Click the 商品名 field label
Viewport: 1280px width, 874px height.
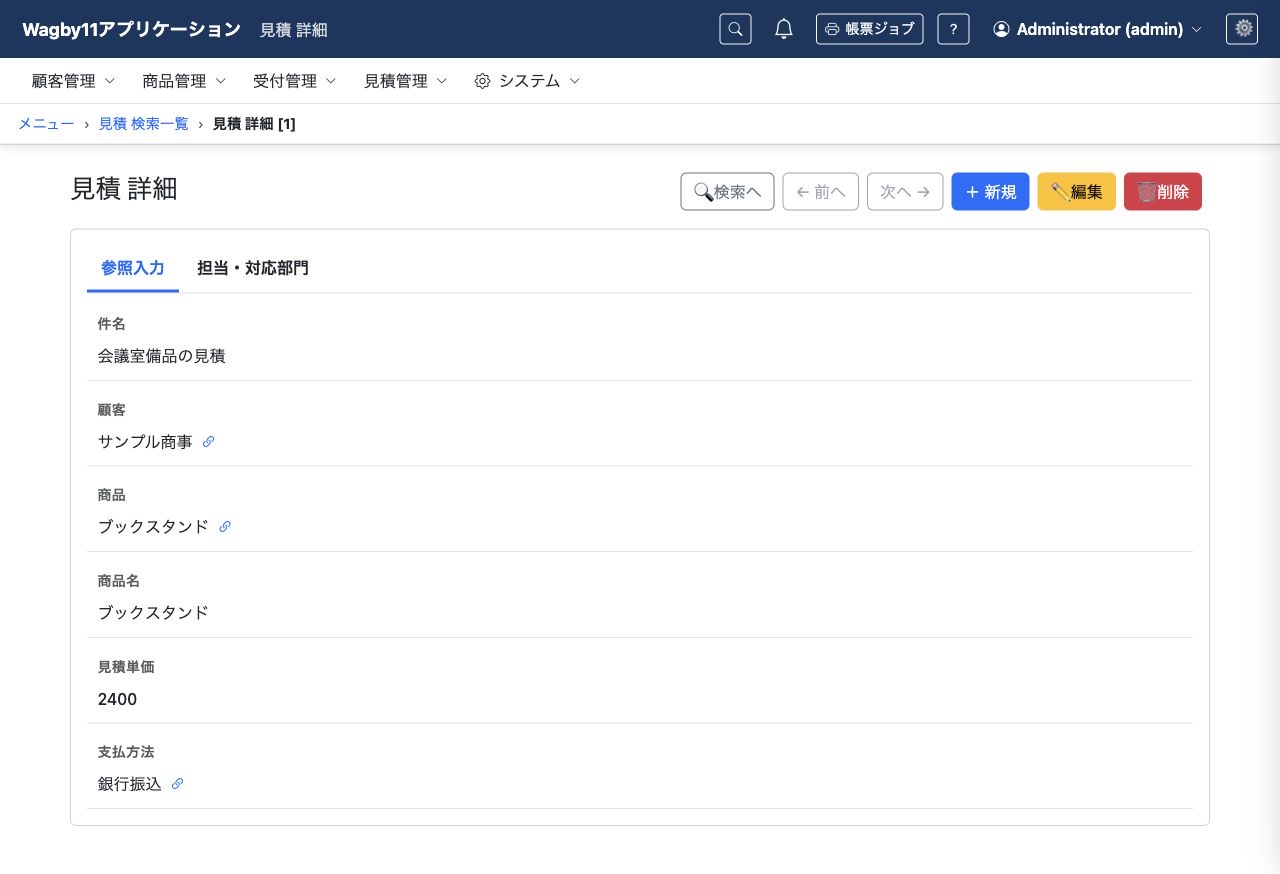[x=118, y=580]
